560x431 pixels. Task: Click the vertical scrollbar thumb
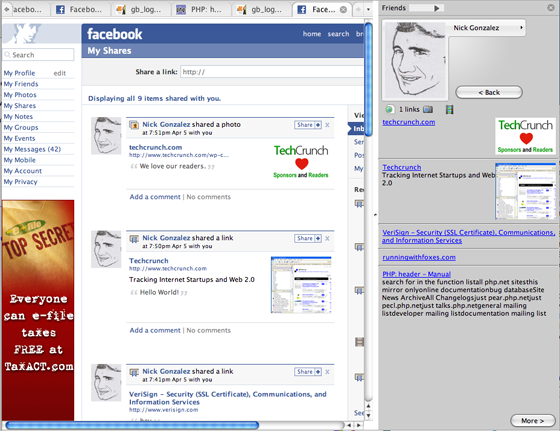368,79
